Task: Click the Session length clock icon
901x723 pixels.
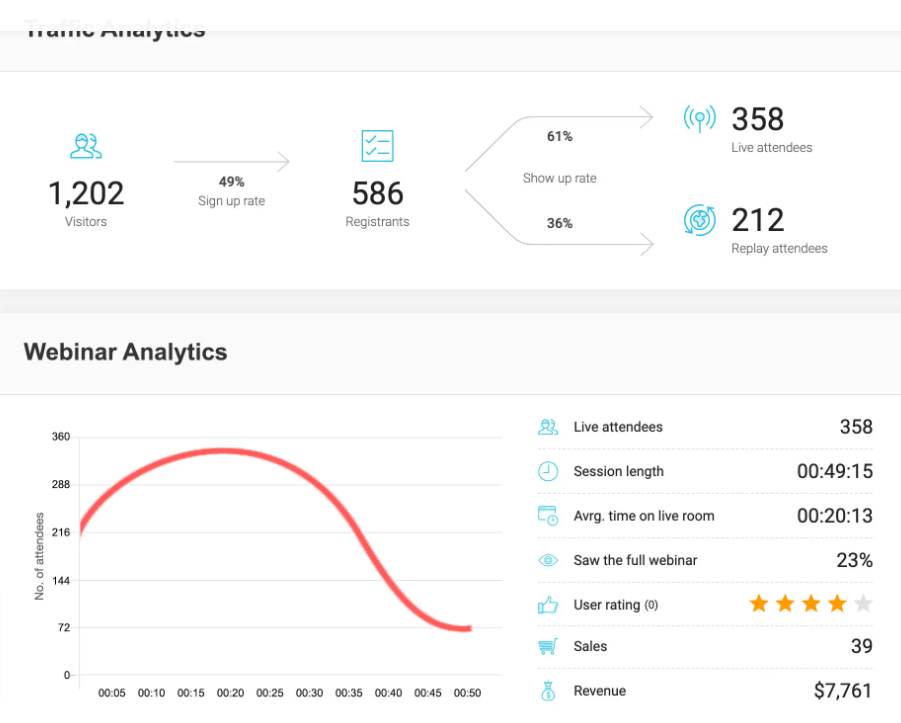Action: tap(548, 471)
